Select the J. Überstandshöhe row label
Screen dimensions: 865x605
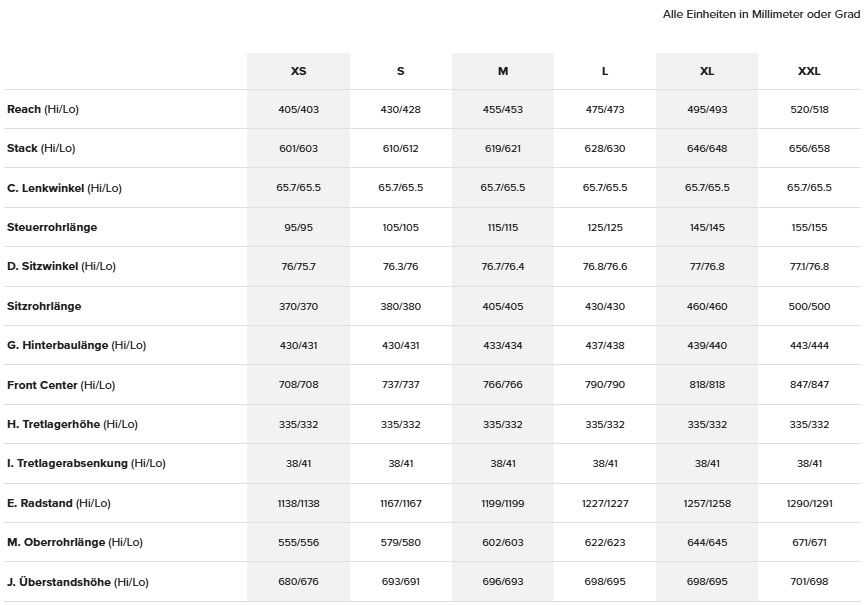pos(78,582)
